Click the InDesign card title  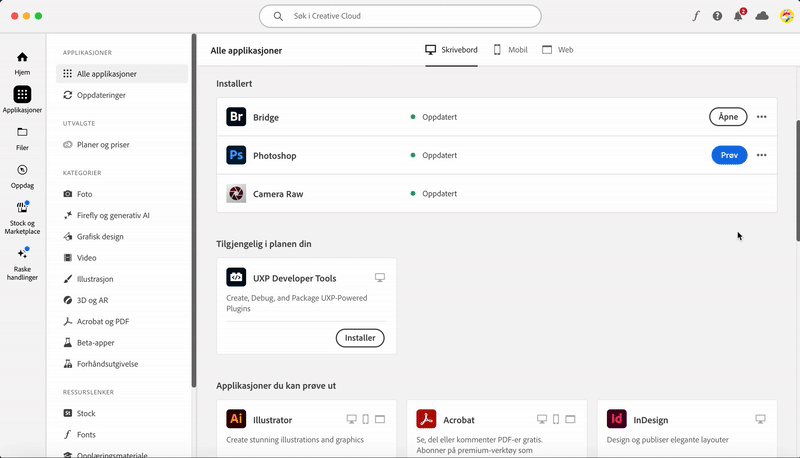(x=651, y=420)
